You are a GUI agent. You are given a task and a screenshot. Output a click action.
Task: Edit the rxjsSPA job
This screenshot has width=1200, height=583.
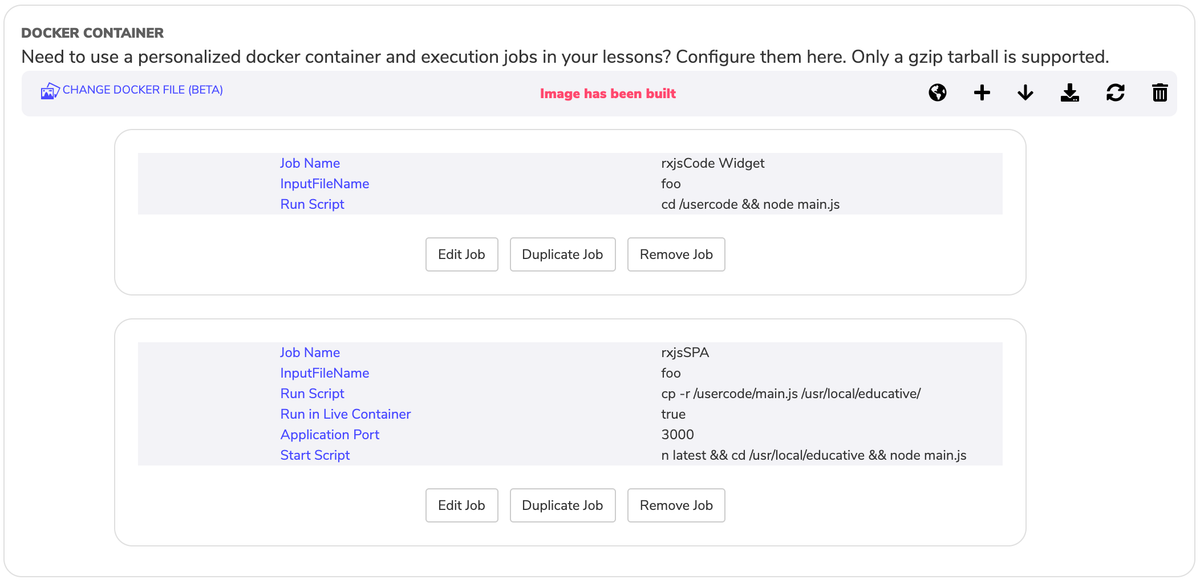(x=462, y=505)
